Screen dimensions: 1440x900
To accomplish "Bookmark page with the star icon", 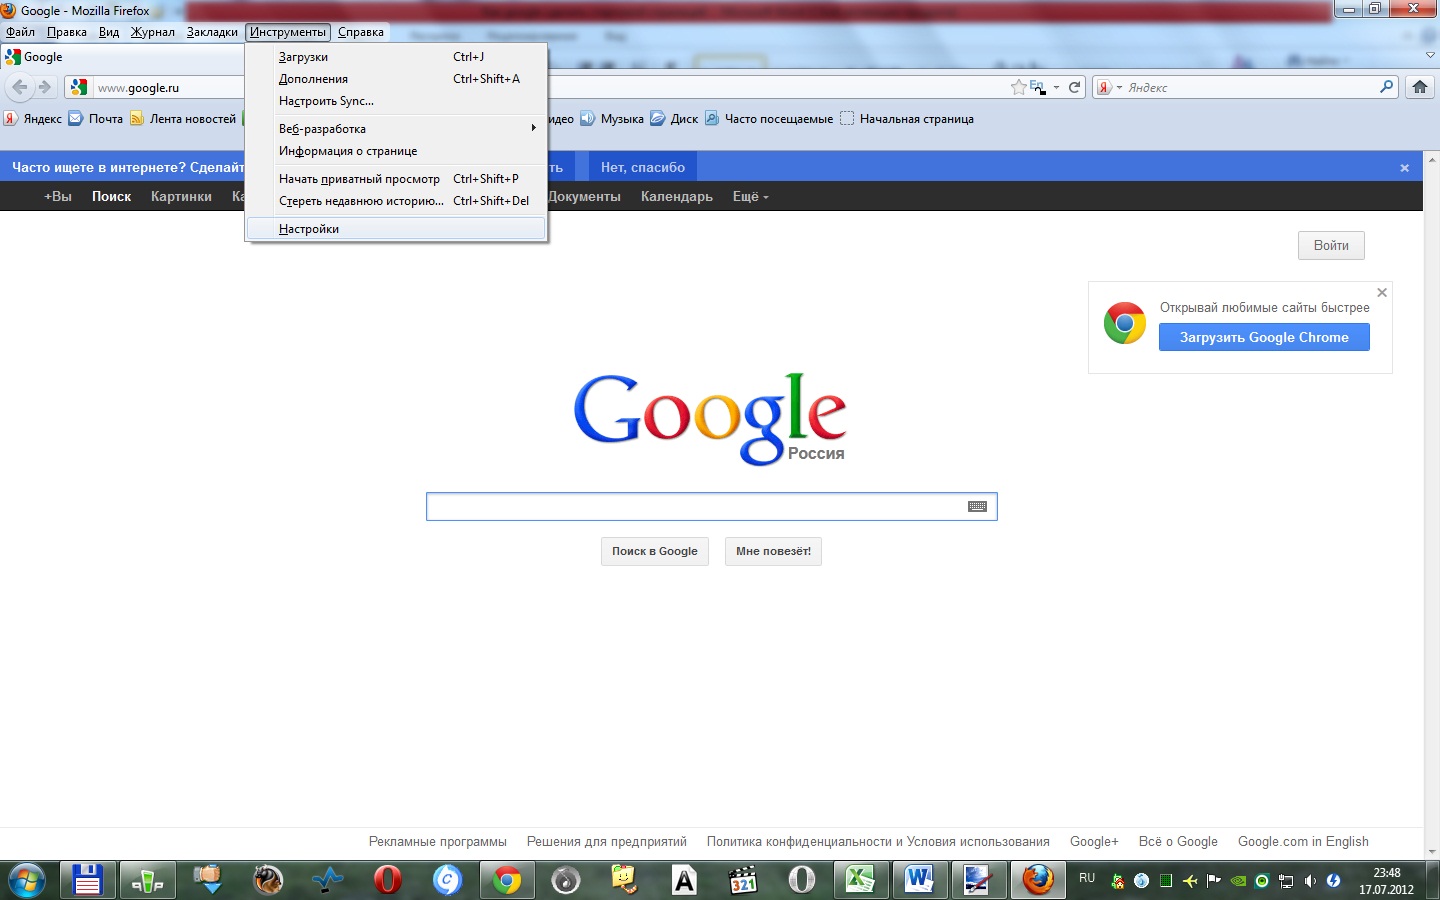I will [x=1018, y=87].
